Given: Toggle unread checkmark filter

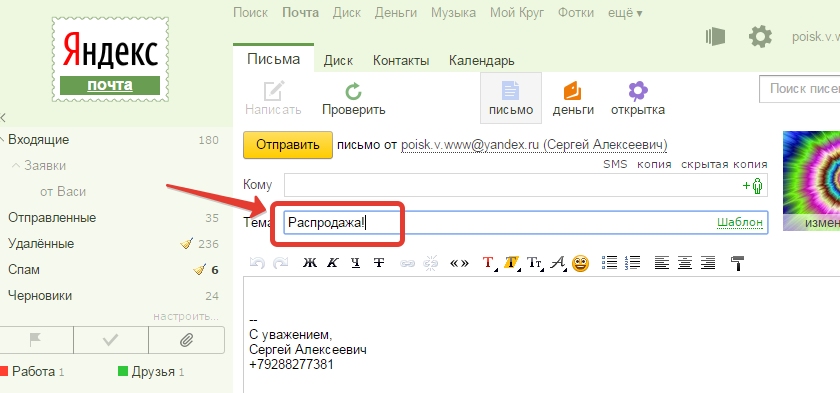Looking at the screenshot, I should [x=110, y=340].
